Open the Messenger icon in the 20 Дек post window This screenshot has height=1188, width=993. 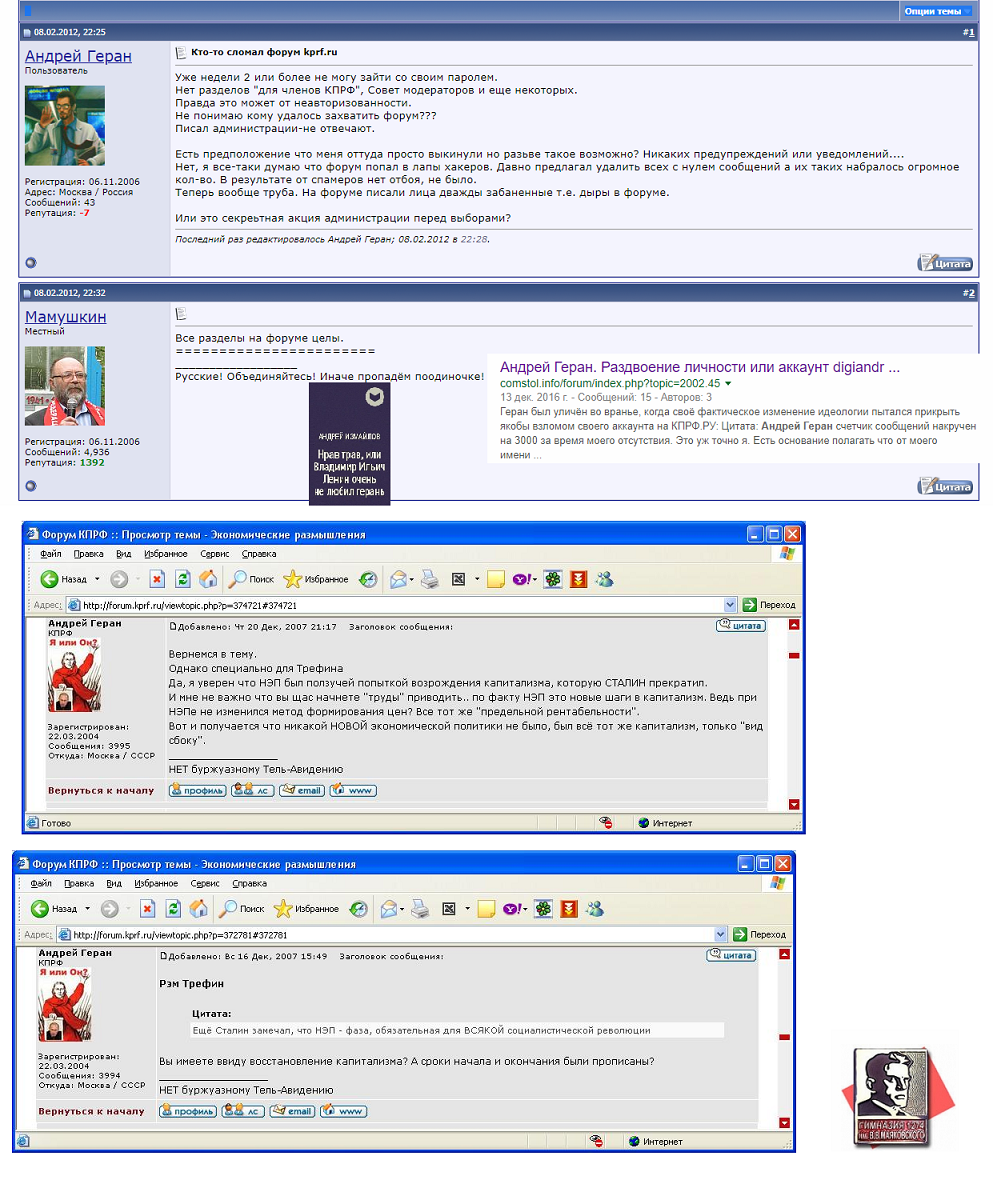click(x=604, y=580)
